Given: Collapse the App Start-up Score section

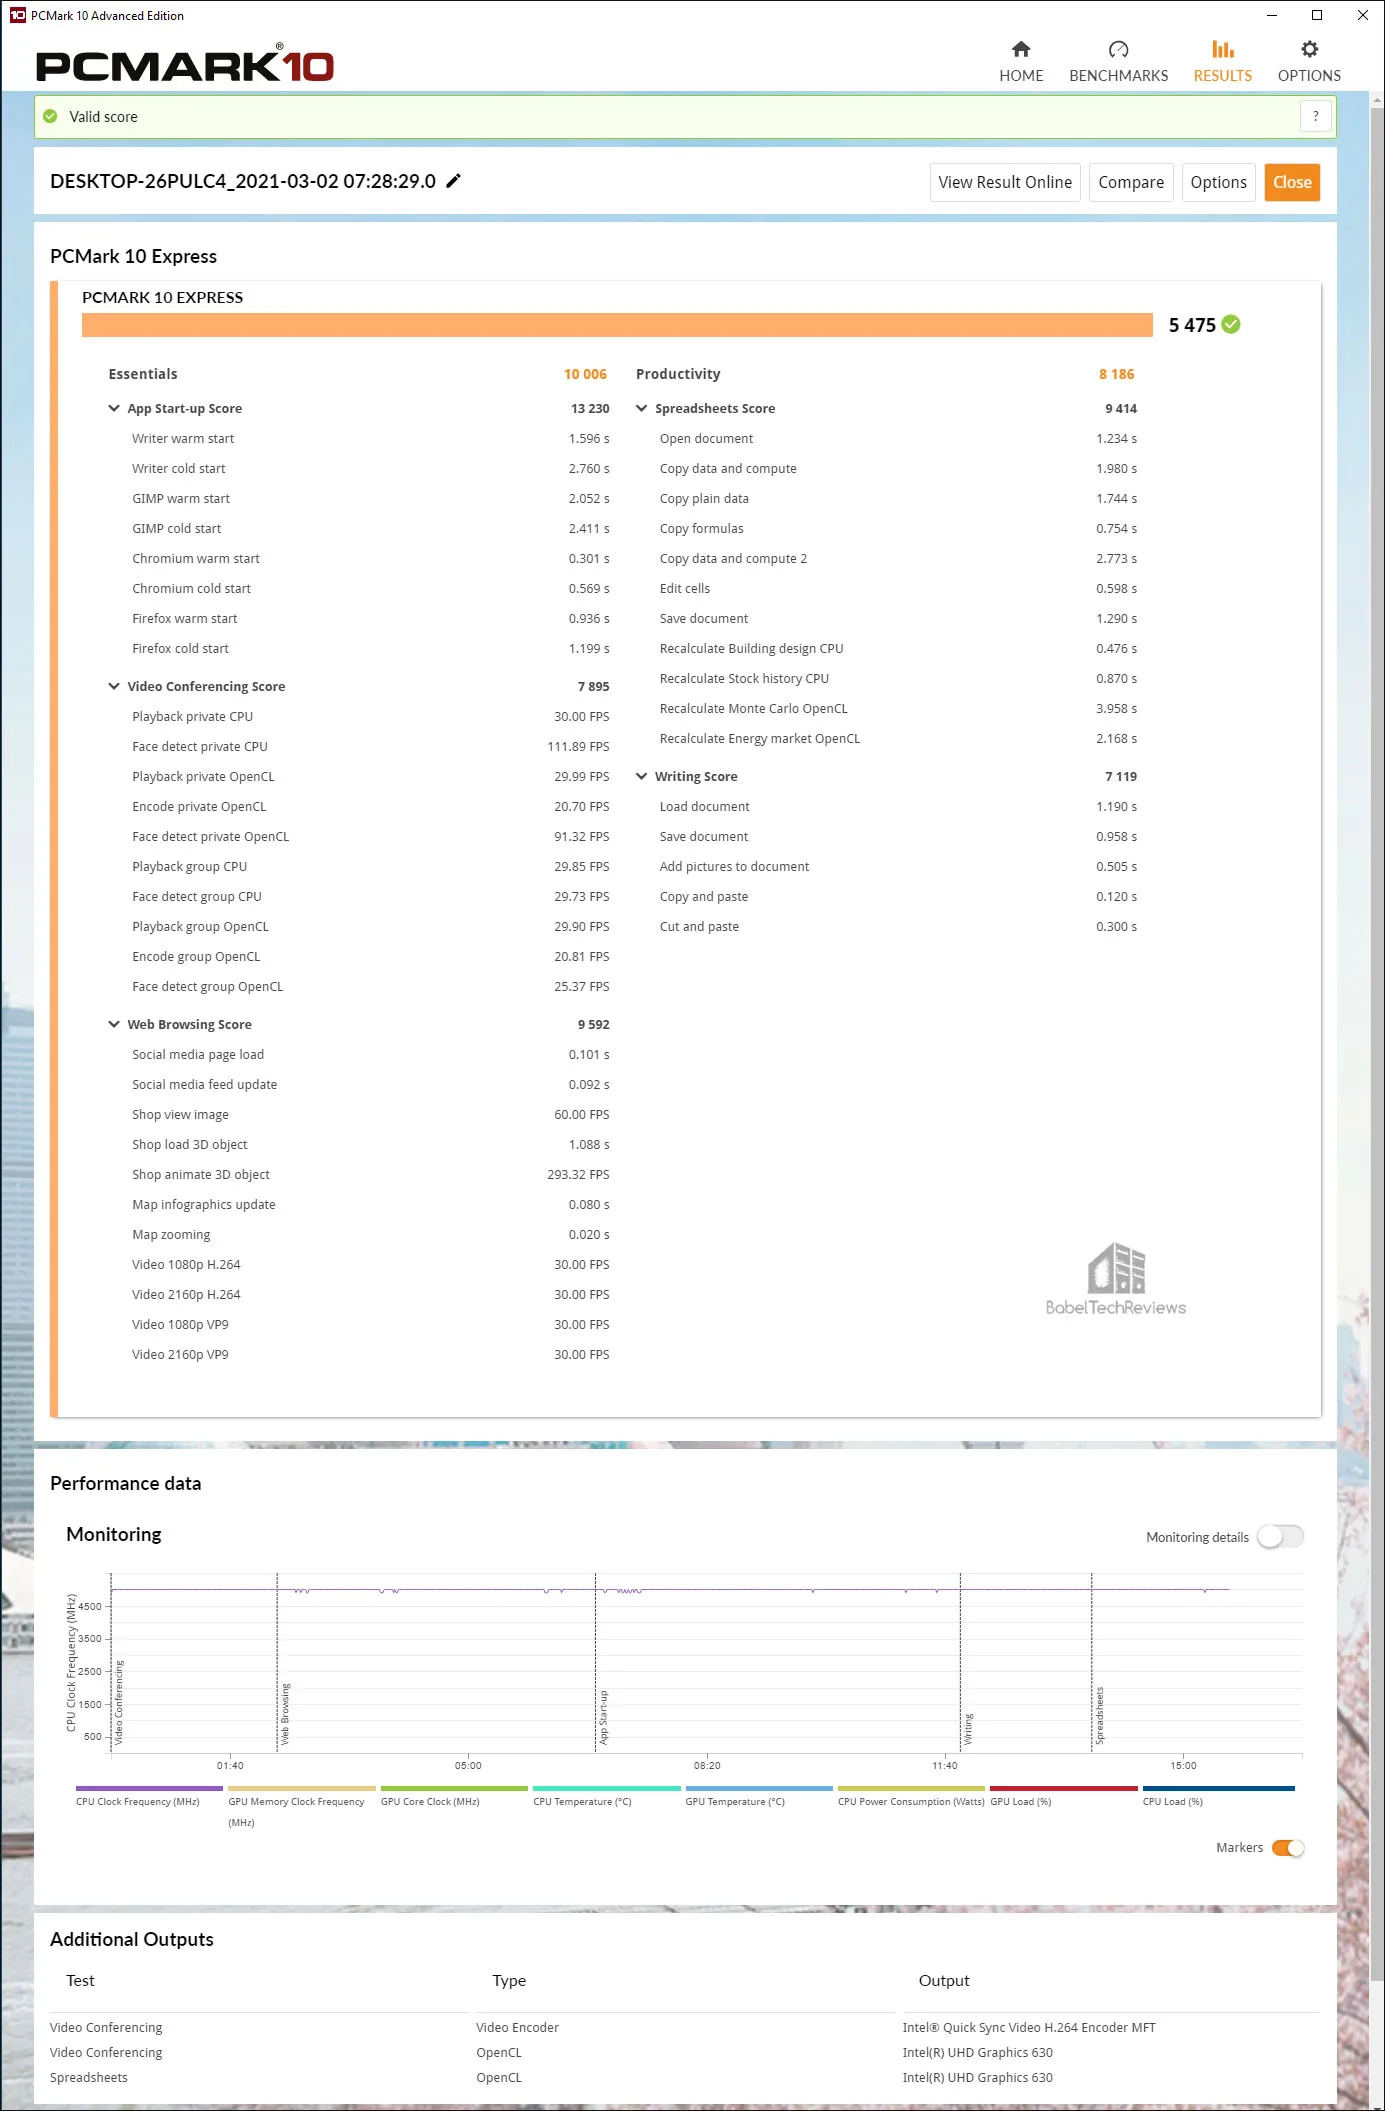Looking at the screenshot, I should 114,408.
